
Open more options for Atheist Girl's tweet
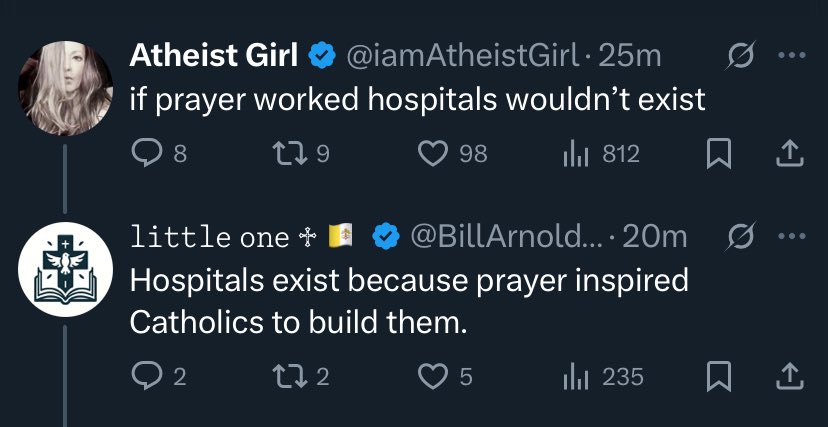click(x=791, y=56)
